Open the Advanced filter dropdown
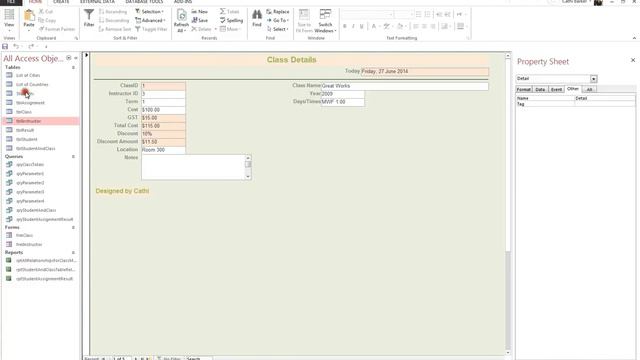This screenshot has height=360, width=640. tap(150, 20)
